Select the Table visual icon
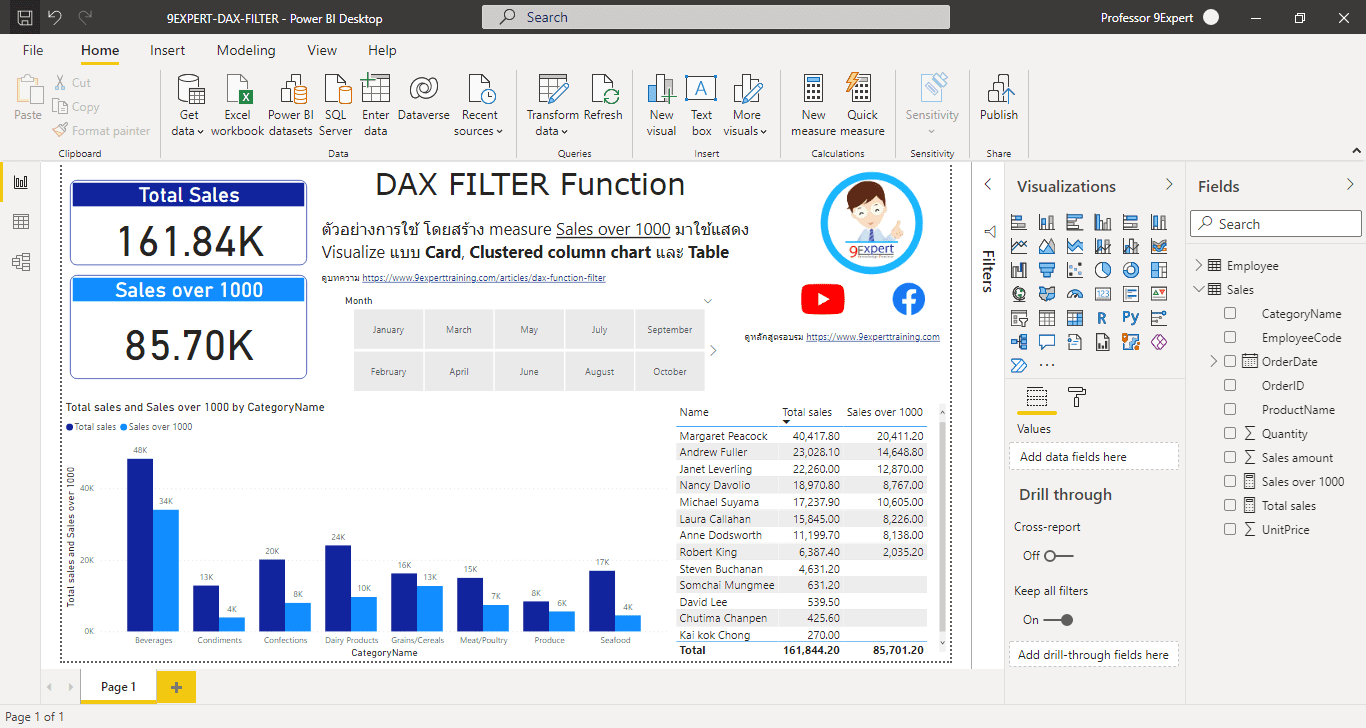The width and height of the screenshot is (1366, 728). [x=1046, y=318]
